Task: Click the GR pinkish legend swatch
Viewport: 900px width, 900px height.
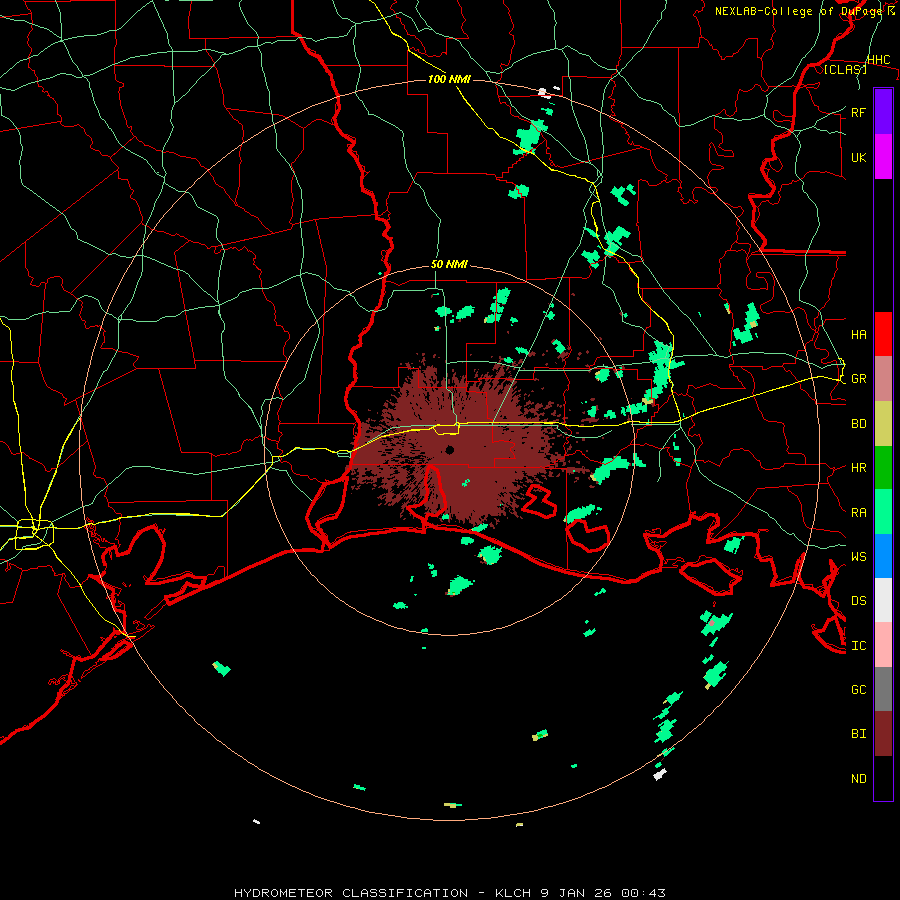Action: click(x=883, y=379)
